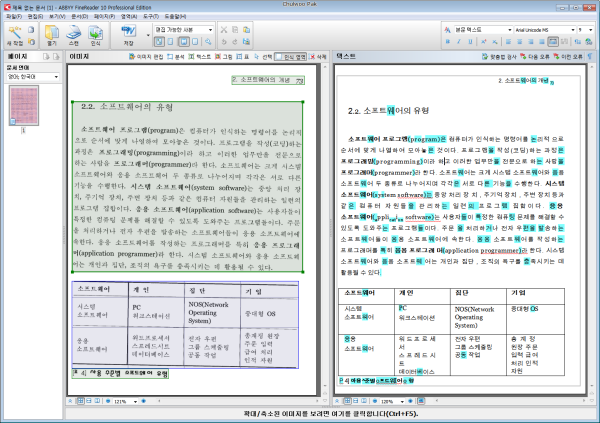Viewport: 600px width, 423px height.
Task: Open the 페이지(P) menu
Action: tap(104, 16)
